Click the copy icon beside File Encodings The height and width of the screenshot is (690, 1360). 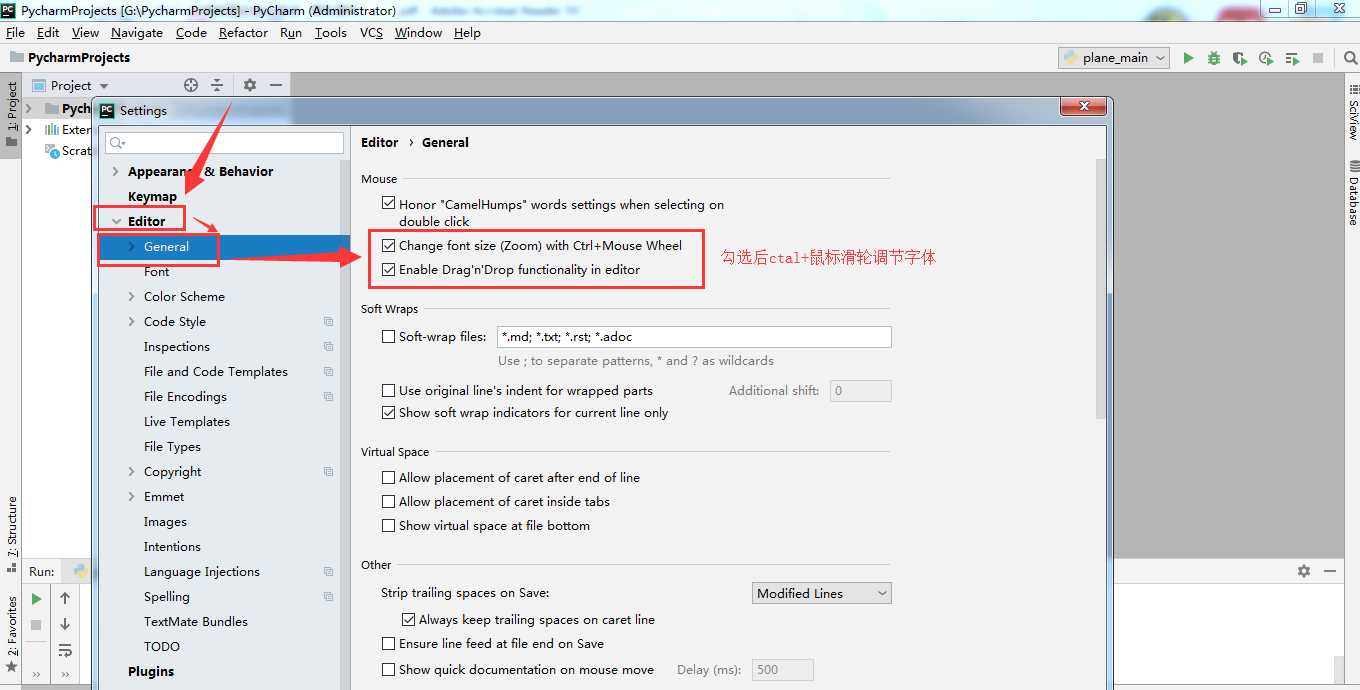tap(328, 397)
